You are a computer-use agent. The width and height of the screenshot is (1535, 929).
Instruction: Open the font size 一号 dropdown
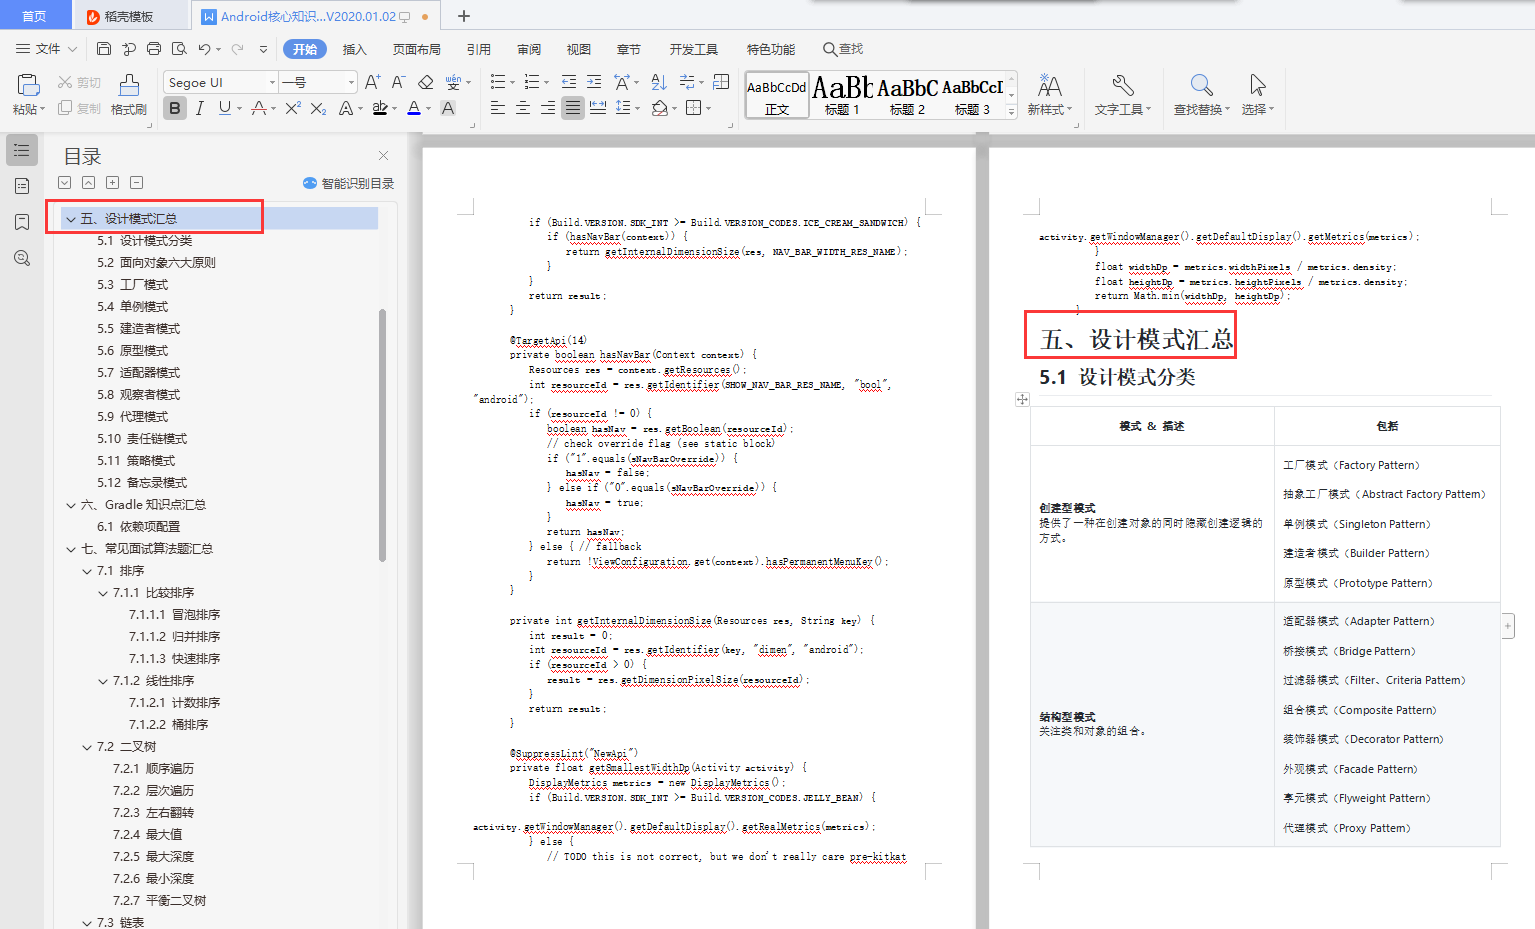[350, 82]
